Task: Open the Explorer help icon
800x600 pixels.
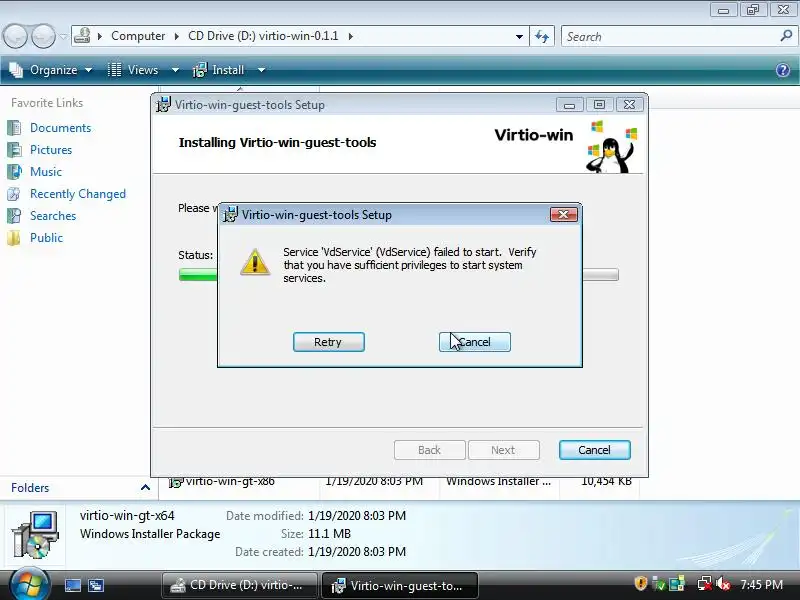Action: (783, 70)
